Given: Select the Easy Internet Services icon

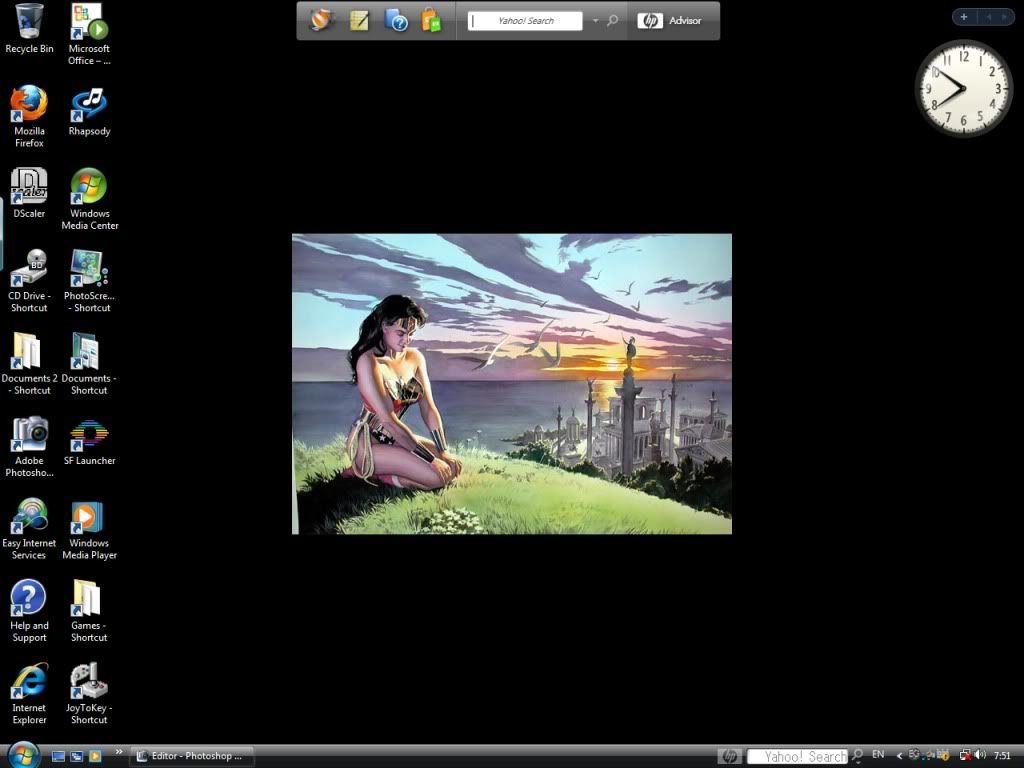Looking at the screenshot, I should pyautogui.click(x=29, y=529).
